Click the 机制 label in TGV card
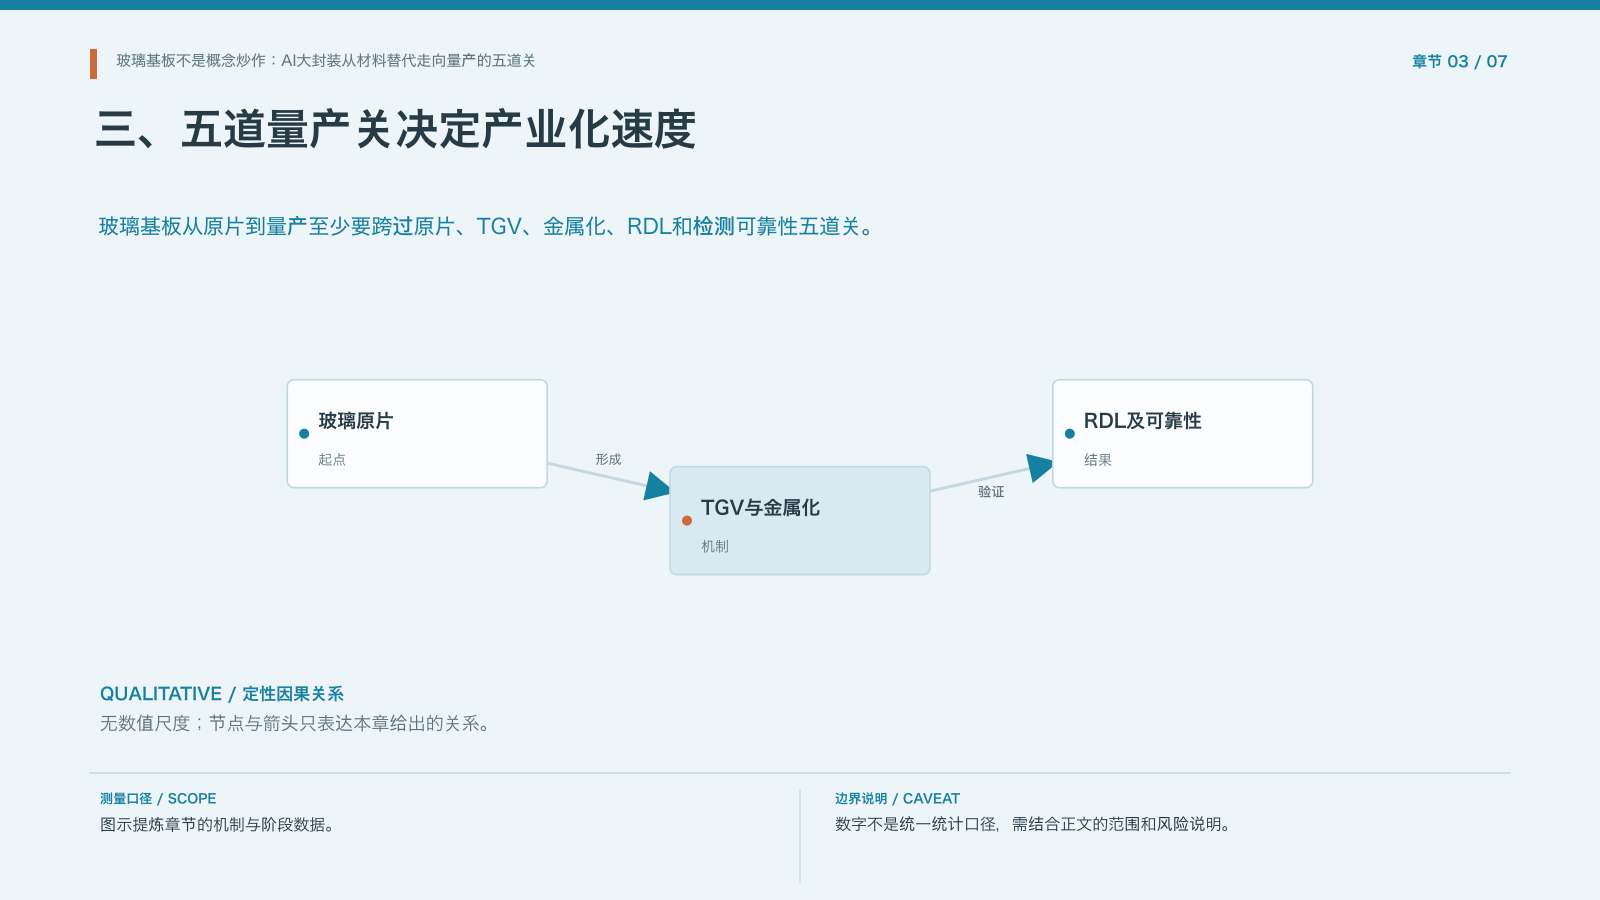 tap(715, 546)
